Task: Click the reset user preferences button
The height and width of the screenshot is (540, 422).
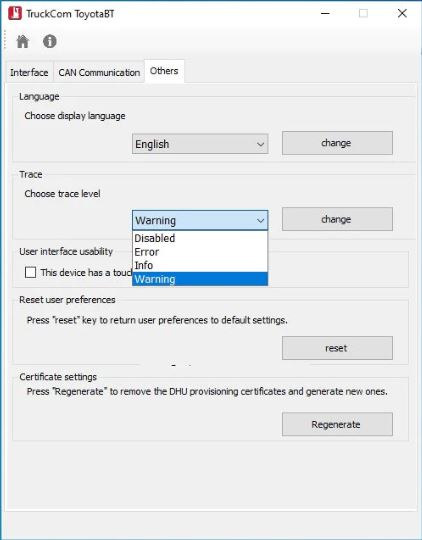Action: 337,348
